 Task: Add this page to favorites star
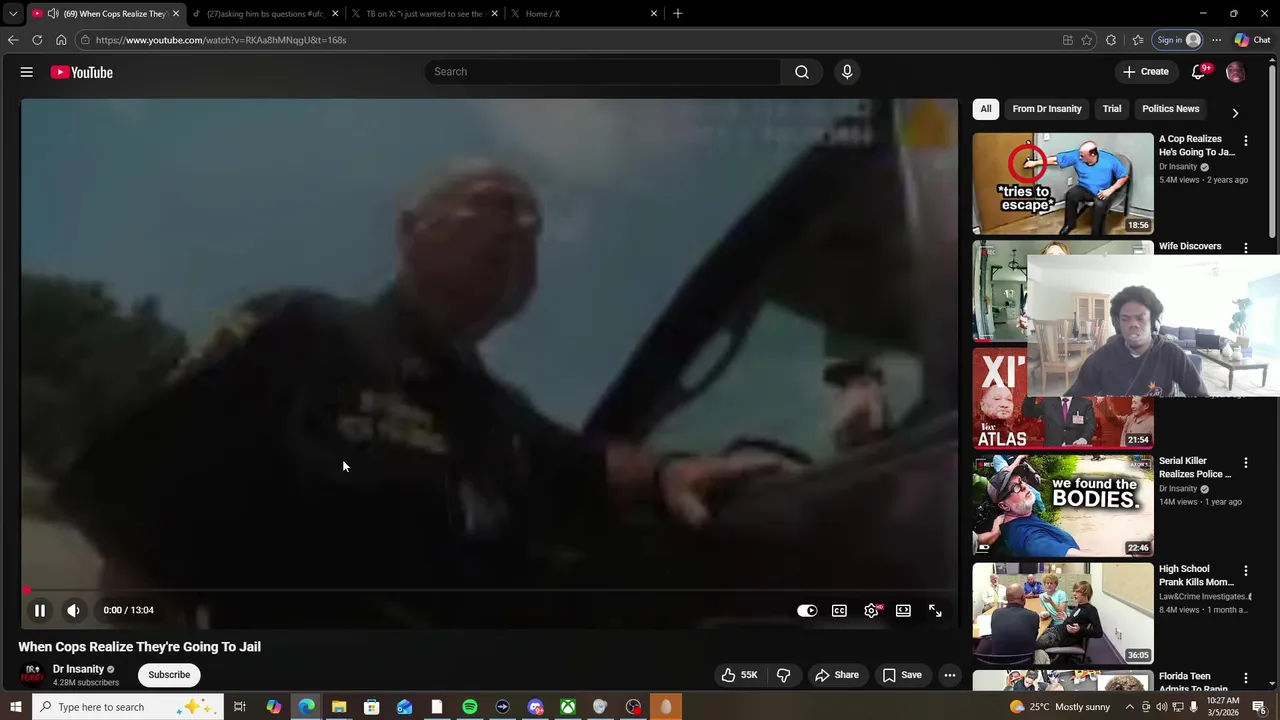click(x=1087, y=40)
